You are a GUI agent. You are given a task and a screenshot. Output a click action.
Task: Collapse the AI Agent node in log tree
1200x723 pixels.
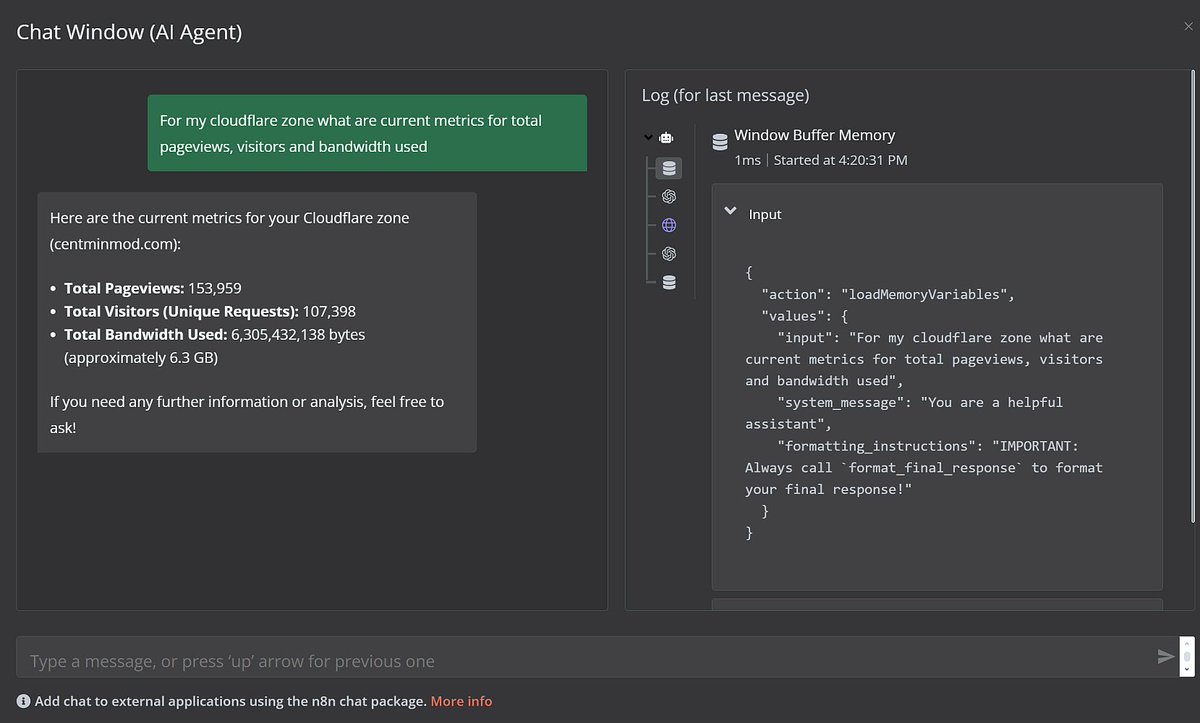[x=648, y=138]
